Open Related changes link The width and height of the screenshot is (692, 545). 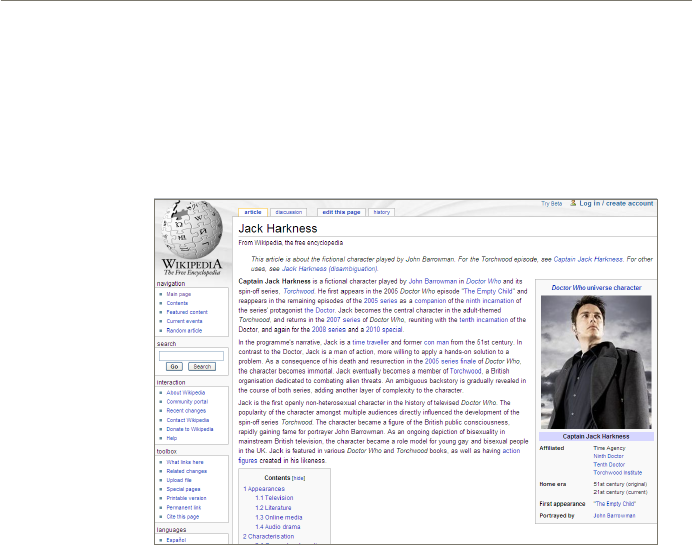point(187,471)
